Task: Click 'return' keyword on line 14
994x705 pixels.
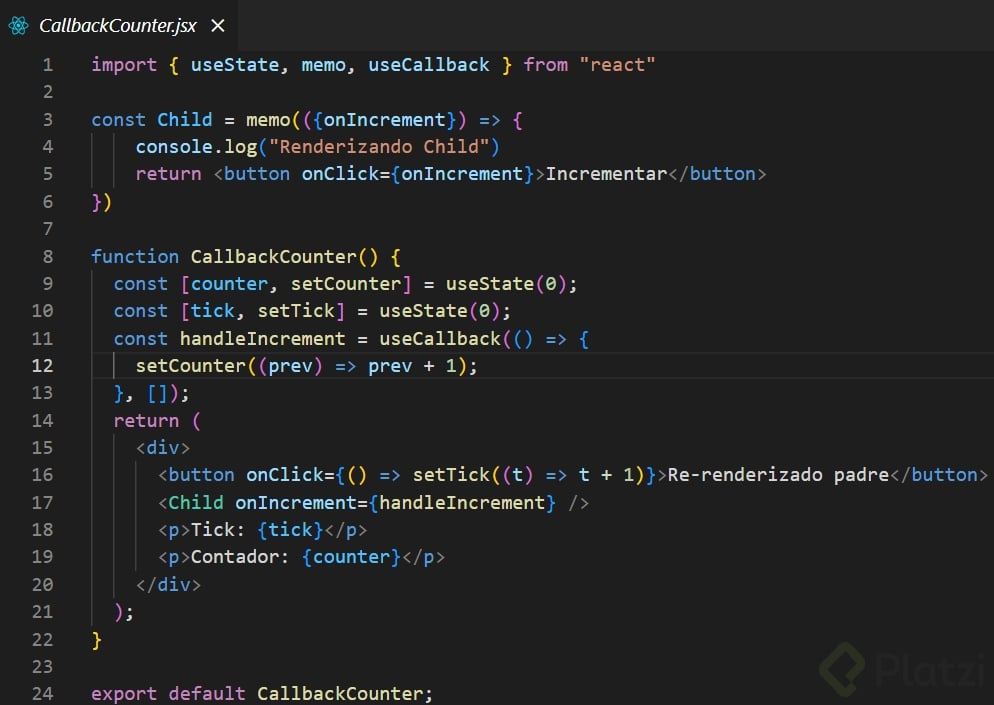Action: [146, 420]
